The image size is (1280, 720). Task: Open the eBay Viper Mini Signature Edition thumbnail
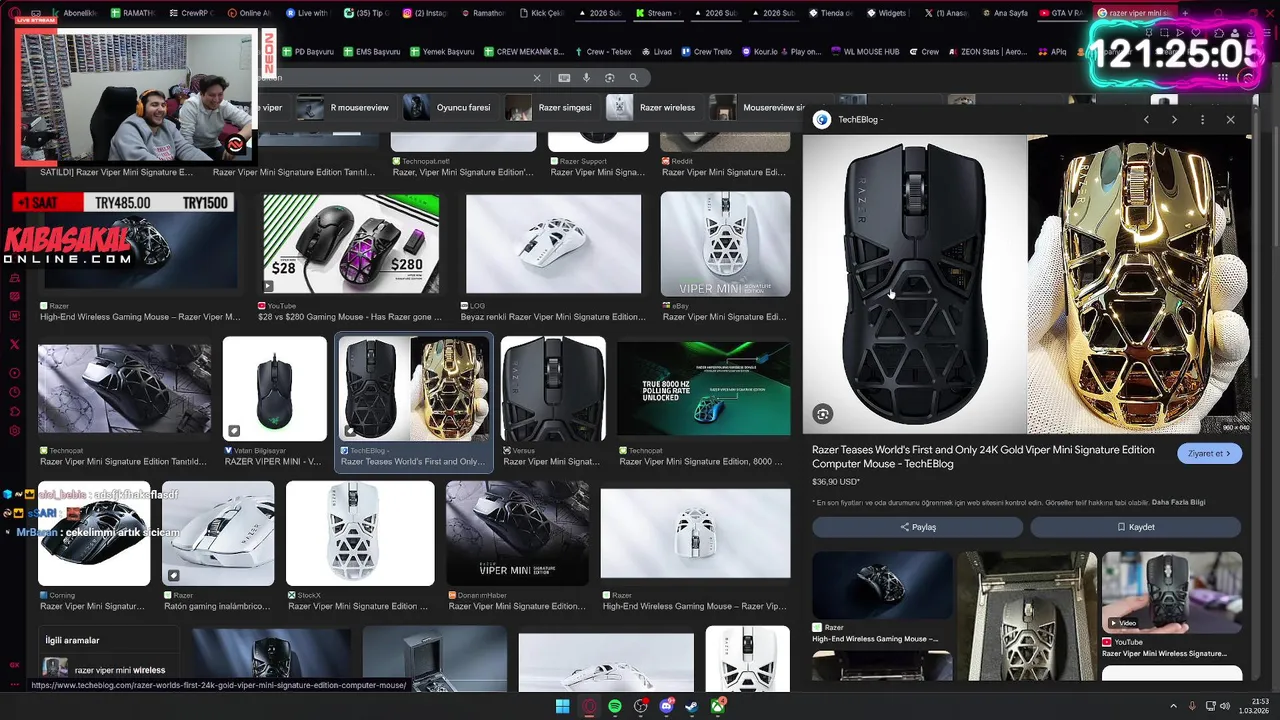725,243
